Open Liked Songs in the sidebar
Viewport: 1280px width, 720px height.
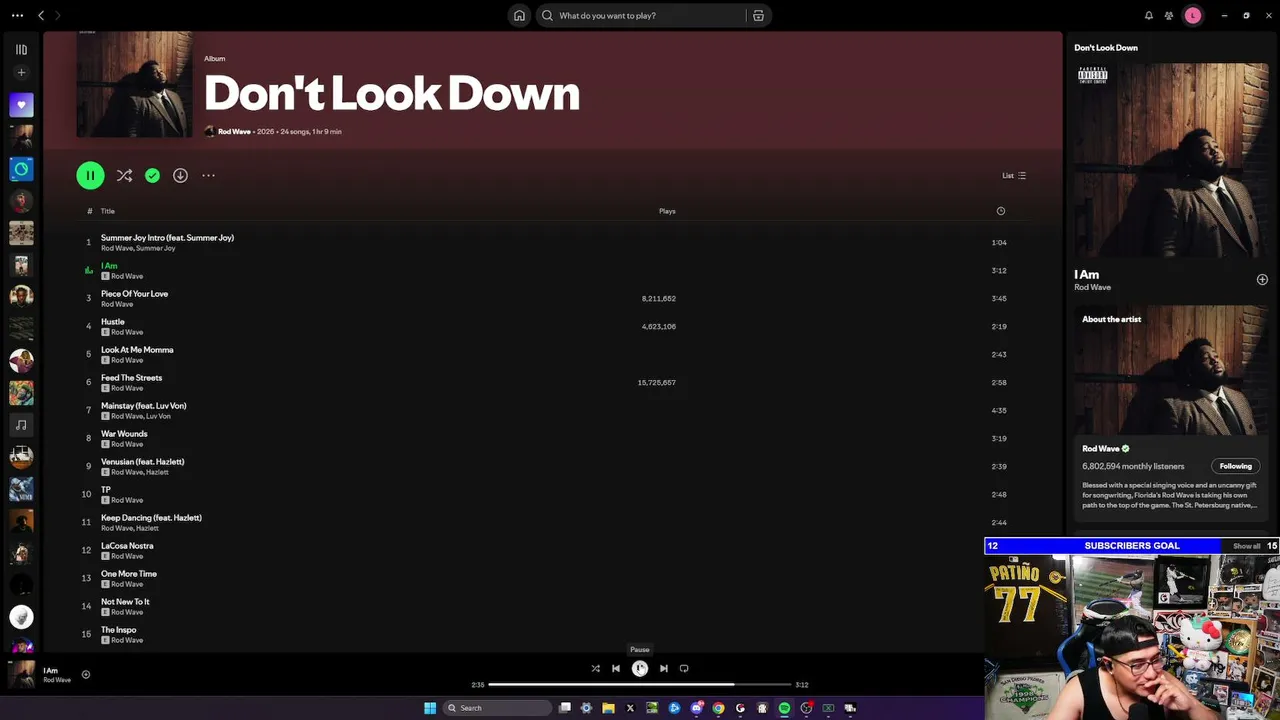point(21,105)
